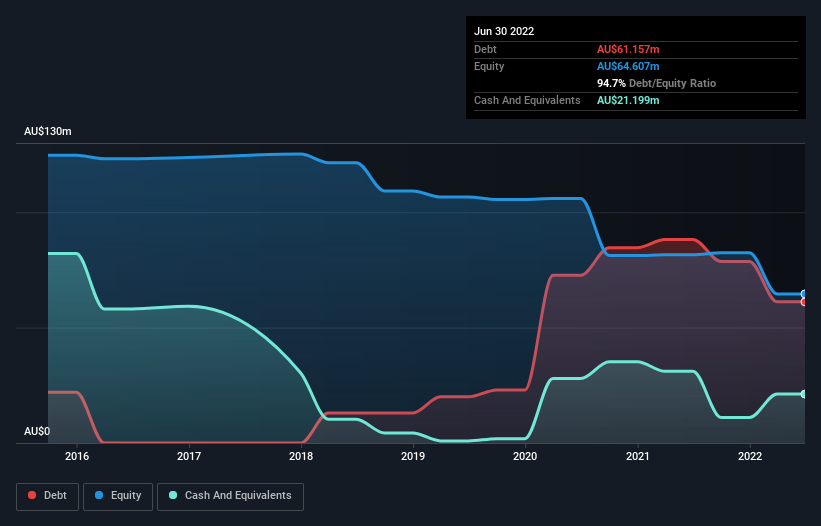Click the 2021 x-axis label
Viewport: 821px width, 526px height.
638,456
